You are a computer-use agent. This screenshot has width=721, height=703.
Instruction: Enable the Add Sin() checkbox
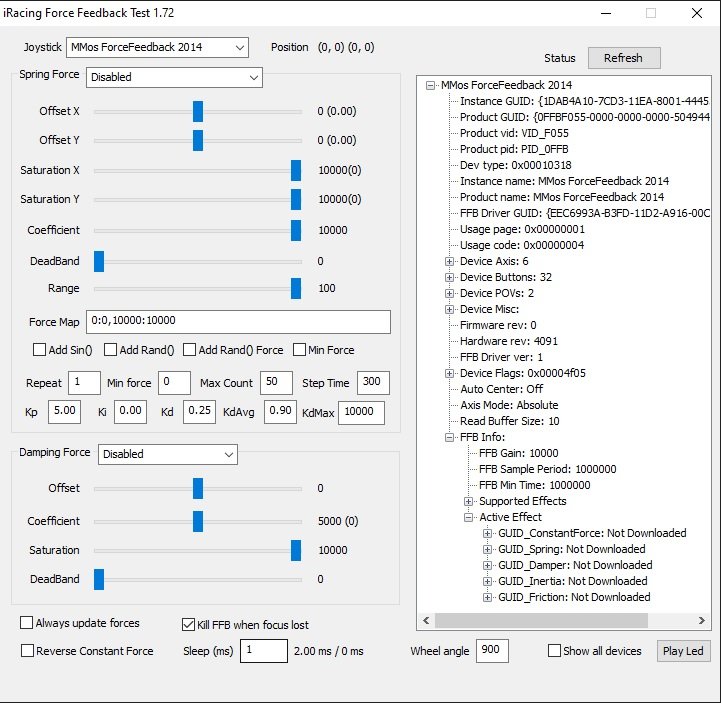pos(40,350)
